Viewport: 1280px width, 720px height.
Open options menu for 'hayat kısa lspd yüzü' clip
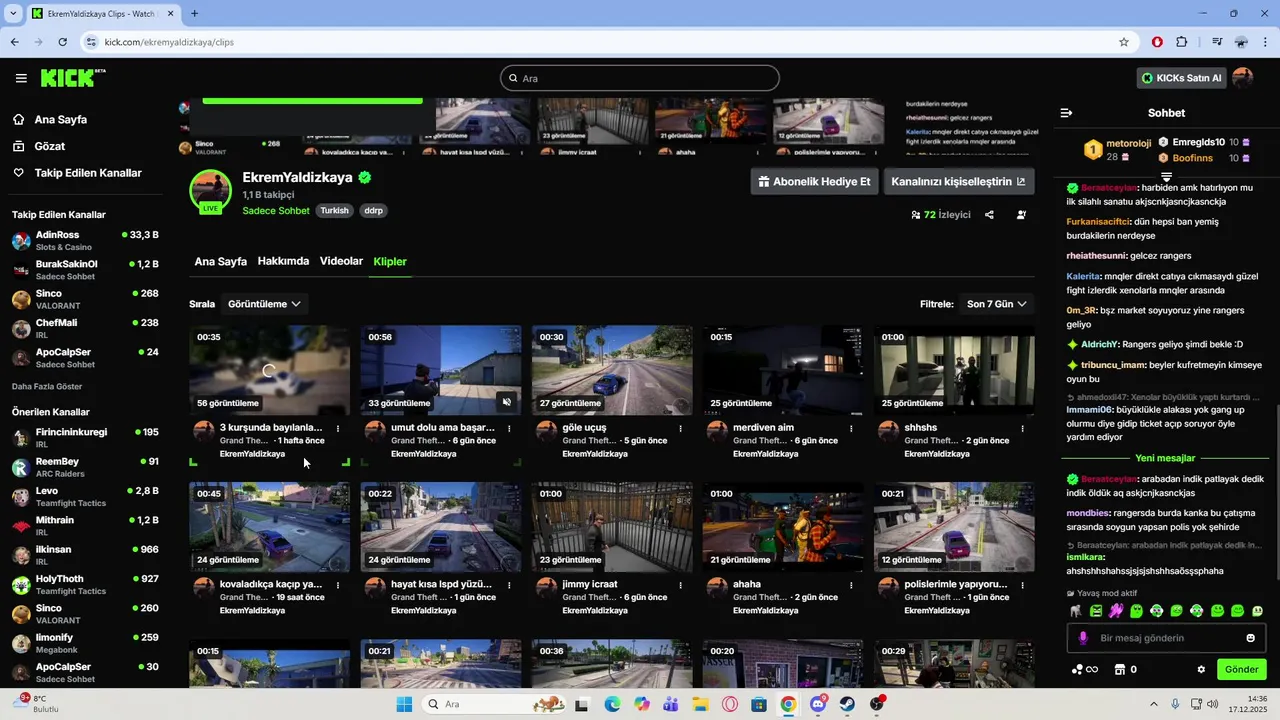click(x=509, y=585)
